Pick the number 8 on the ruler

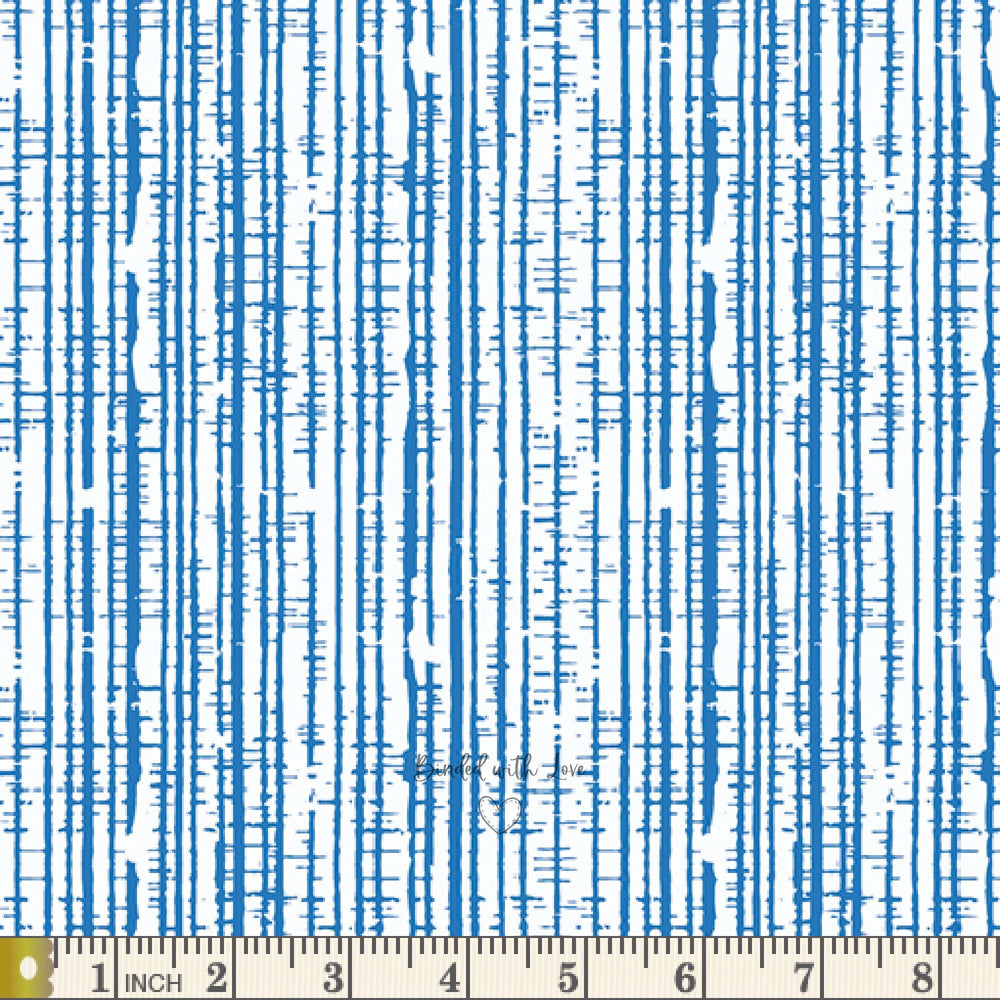(x=921, y=977)
